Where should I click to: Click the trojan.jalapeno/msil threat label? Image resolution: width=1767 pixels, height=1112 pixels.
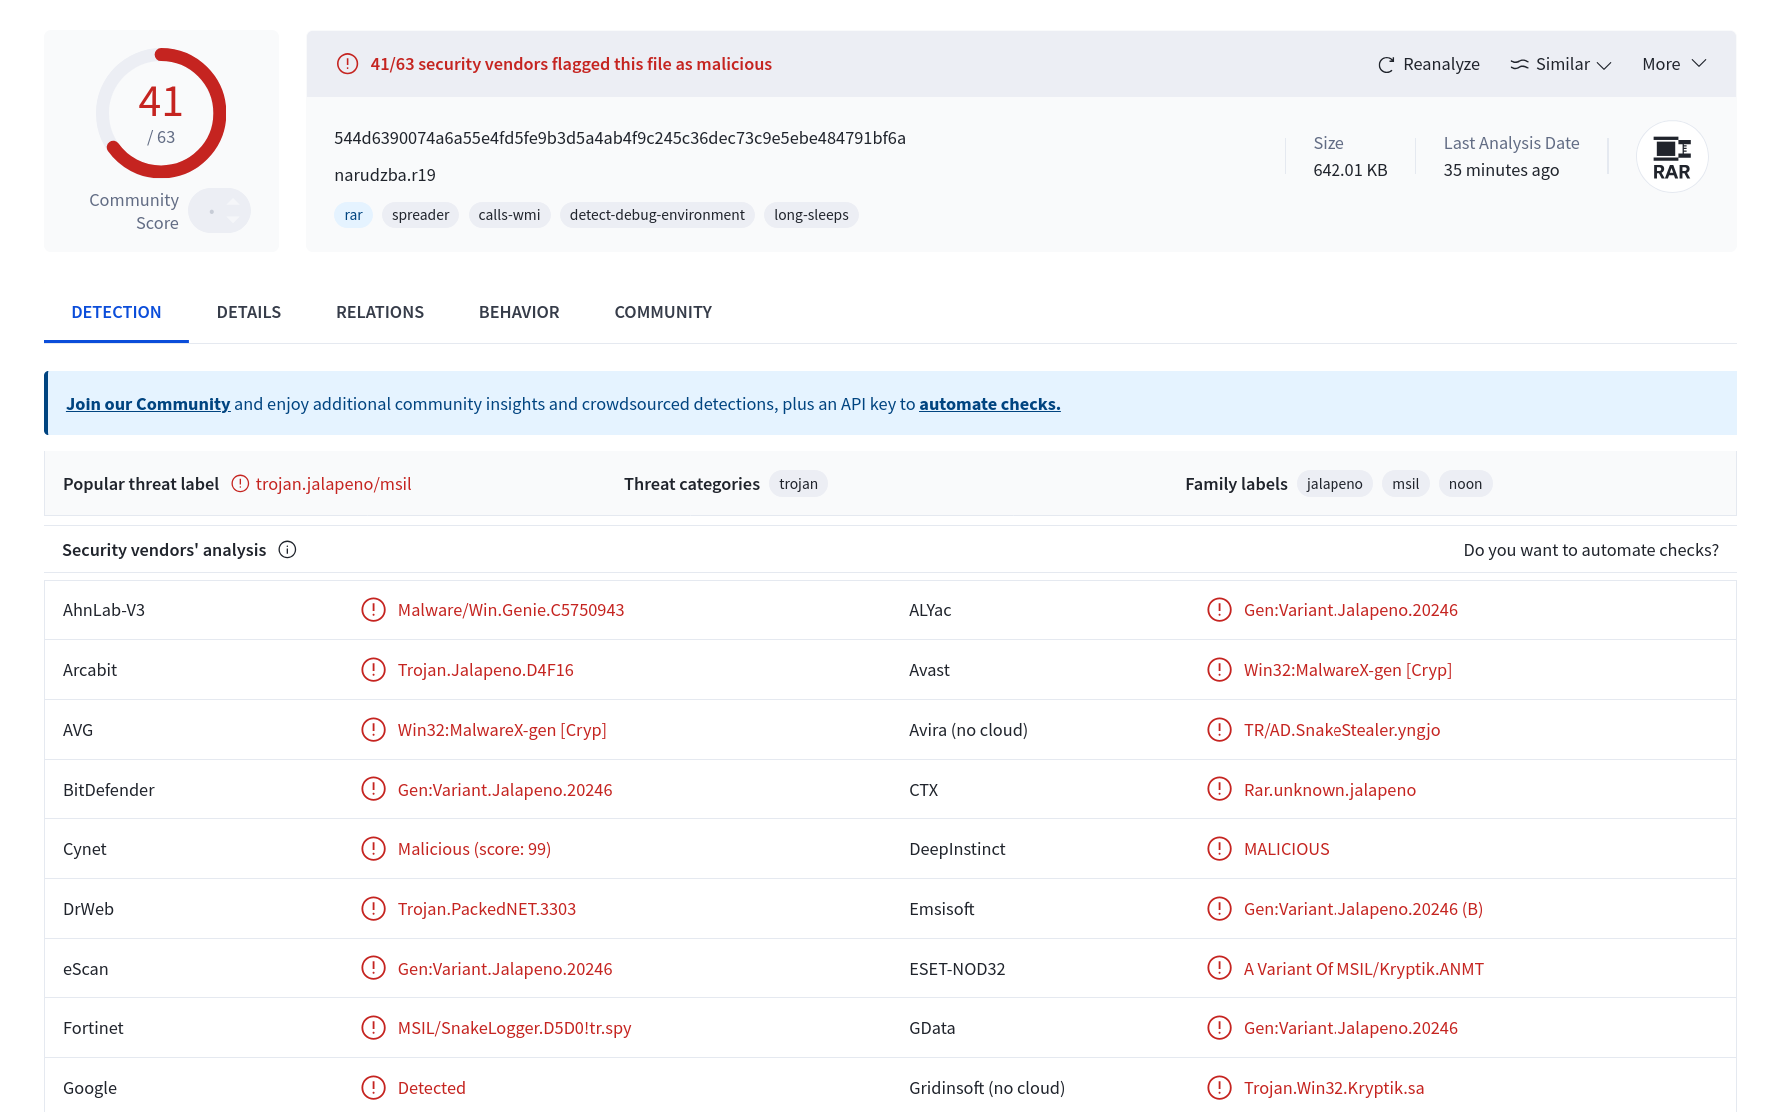click(333, 484)
